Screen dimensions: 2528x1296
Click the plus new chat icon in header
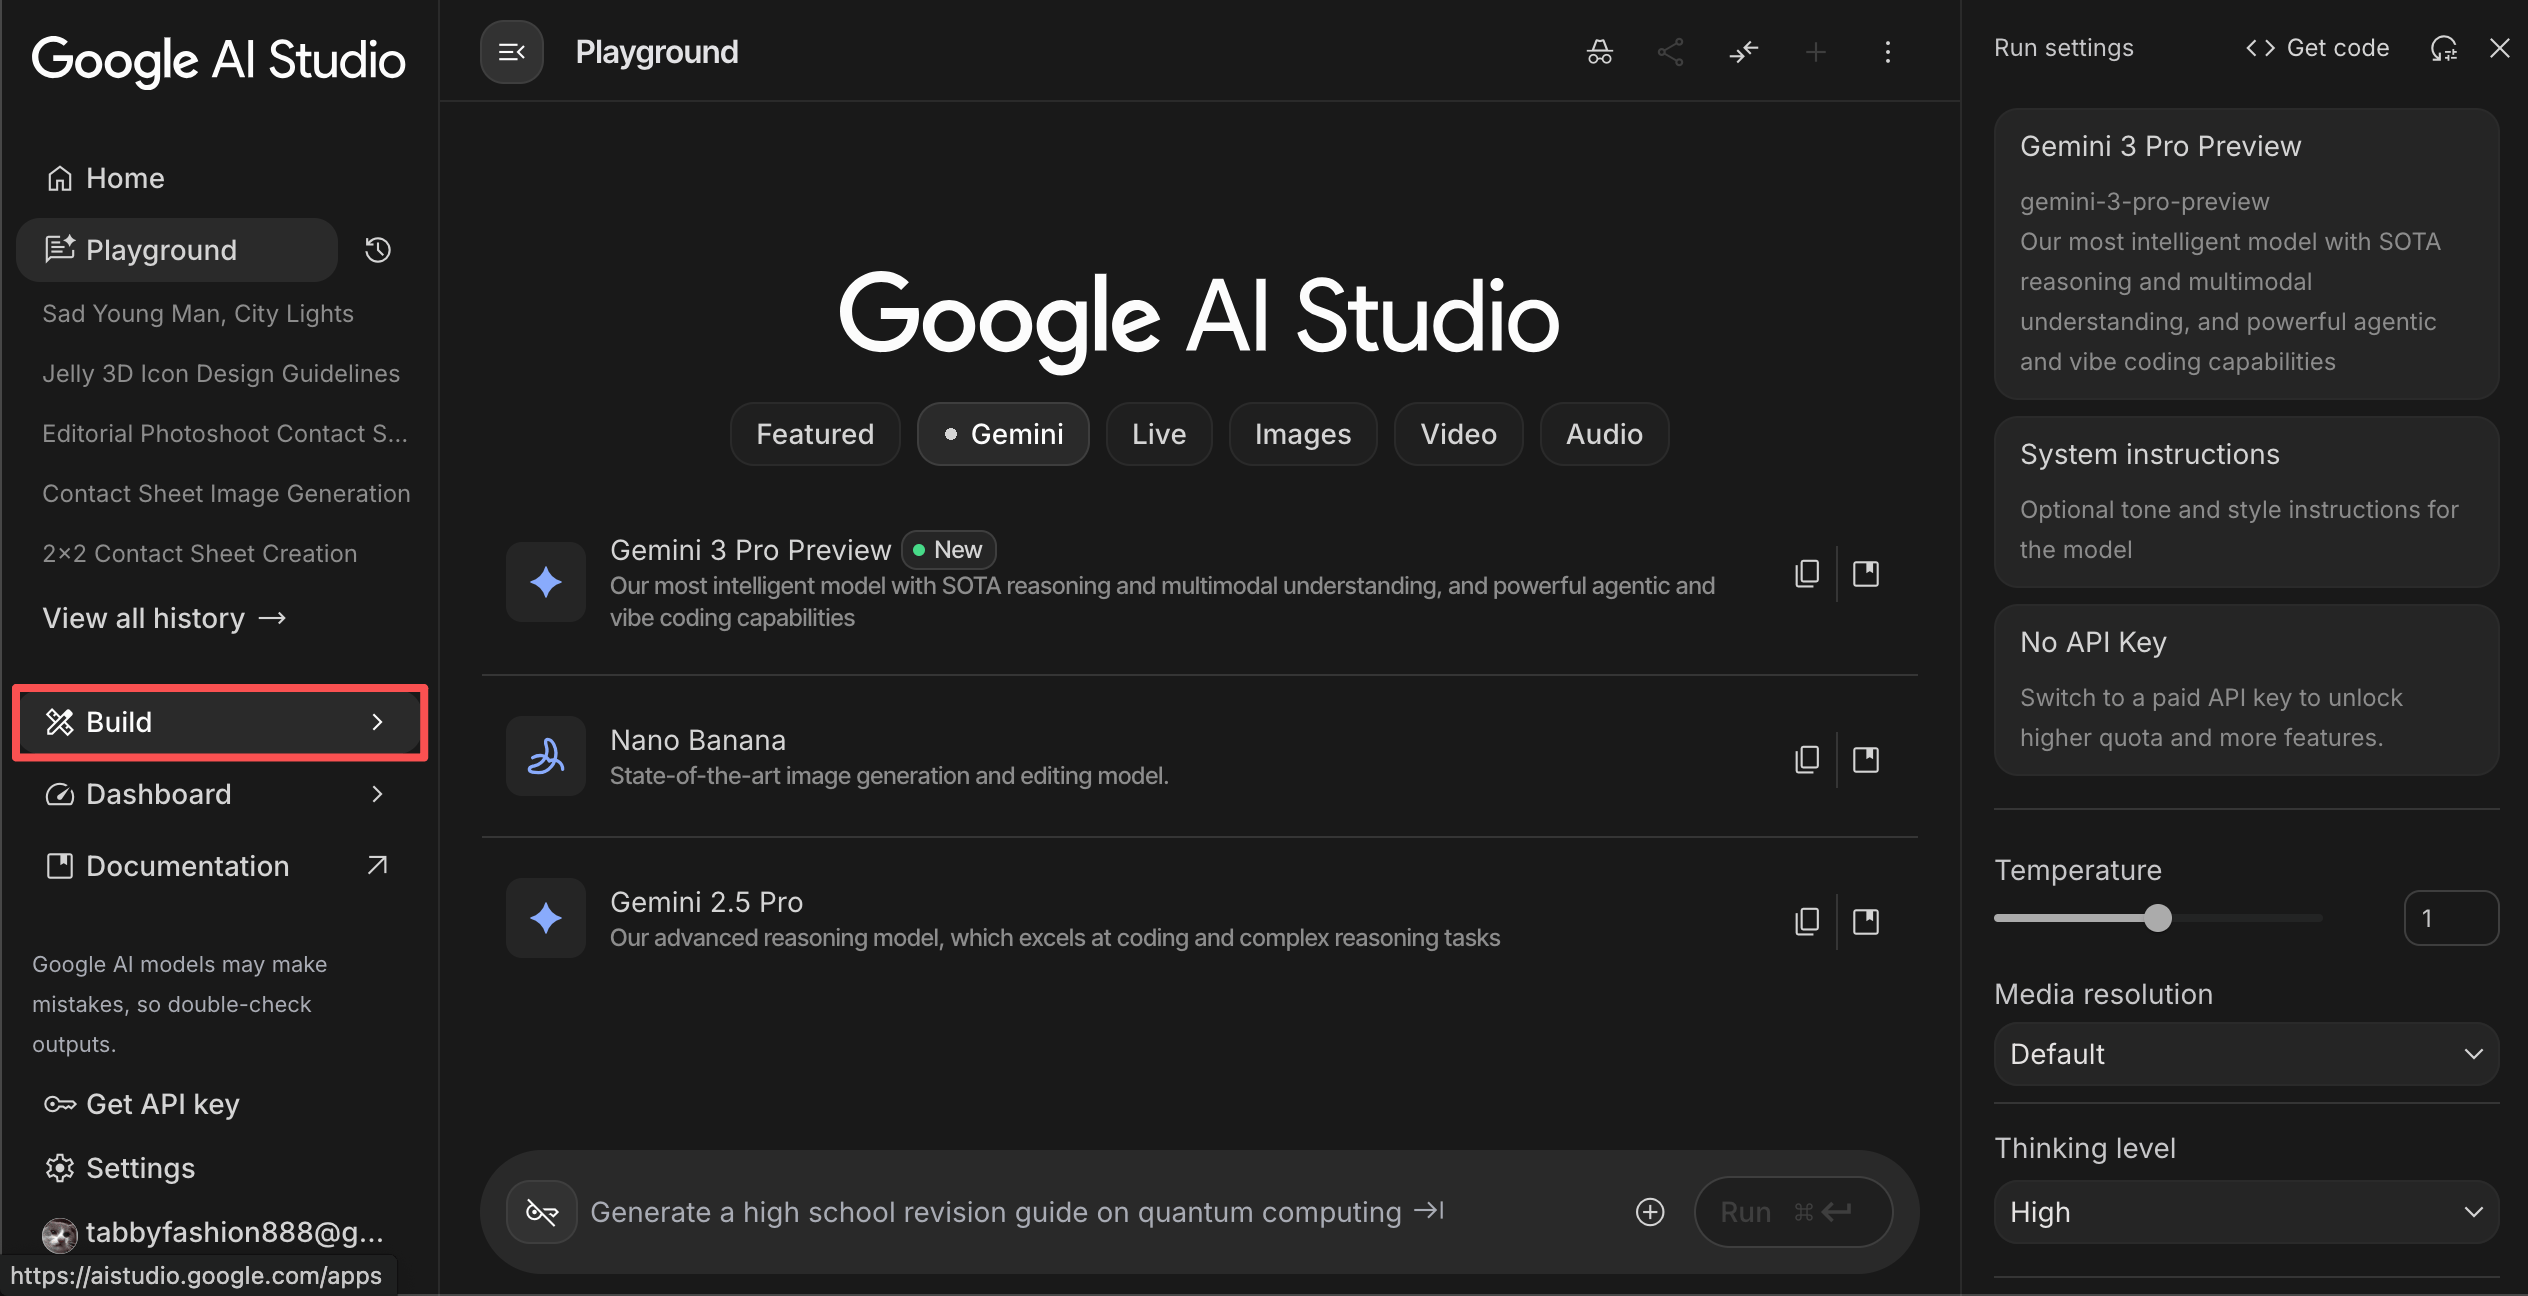click(1815, 52)
